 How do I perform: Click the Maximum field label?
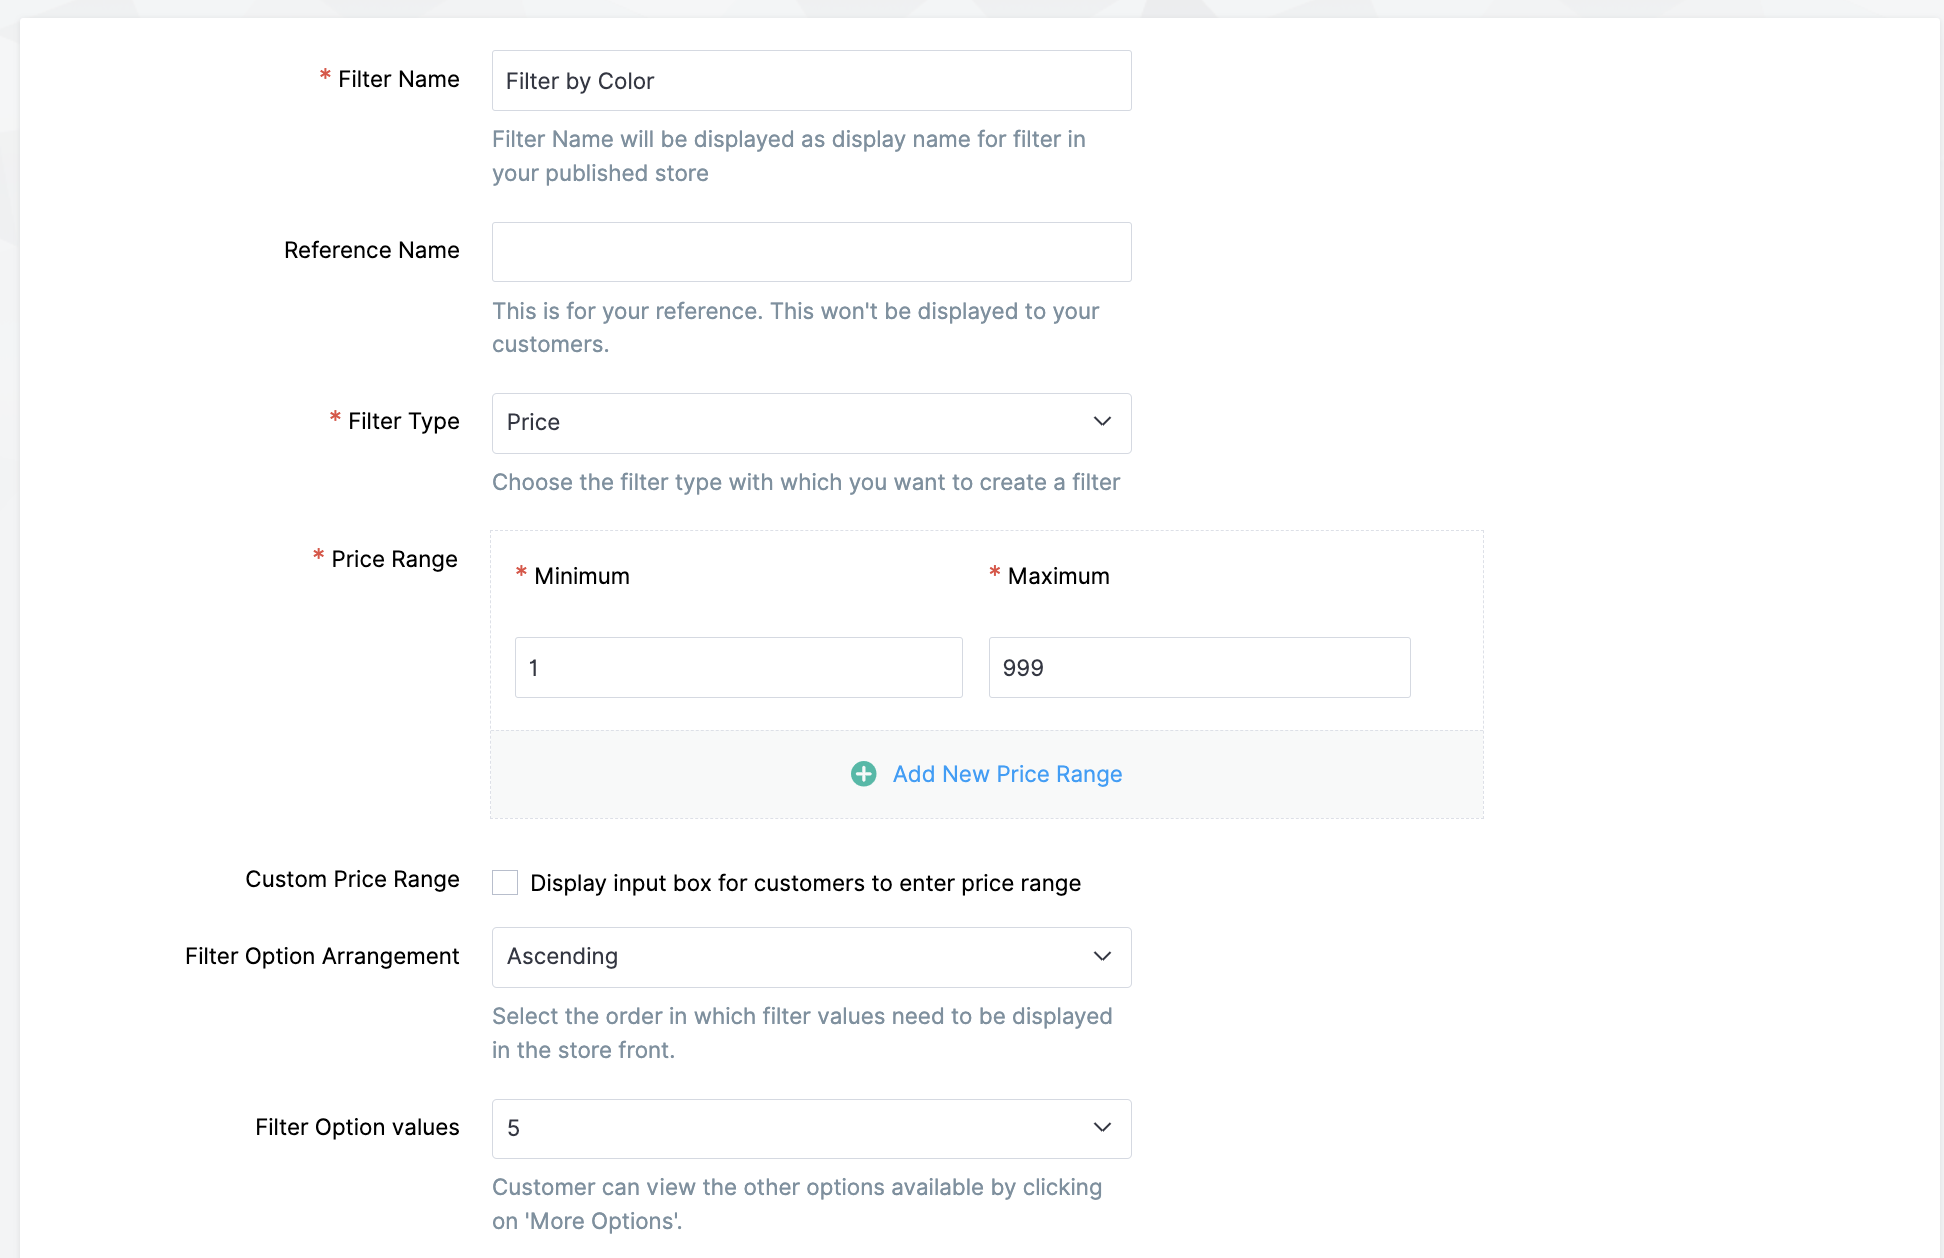click(1058, 576)
